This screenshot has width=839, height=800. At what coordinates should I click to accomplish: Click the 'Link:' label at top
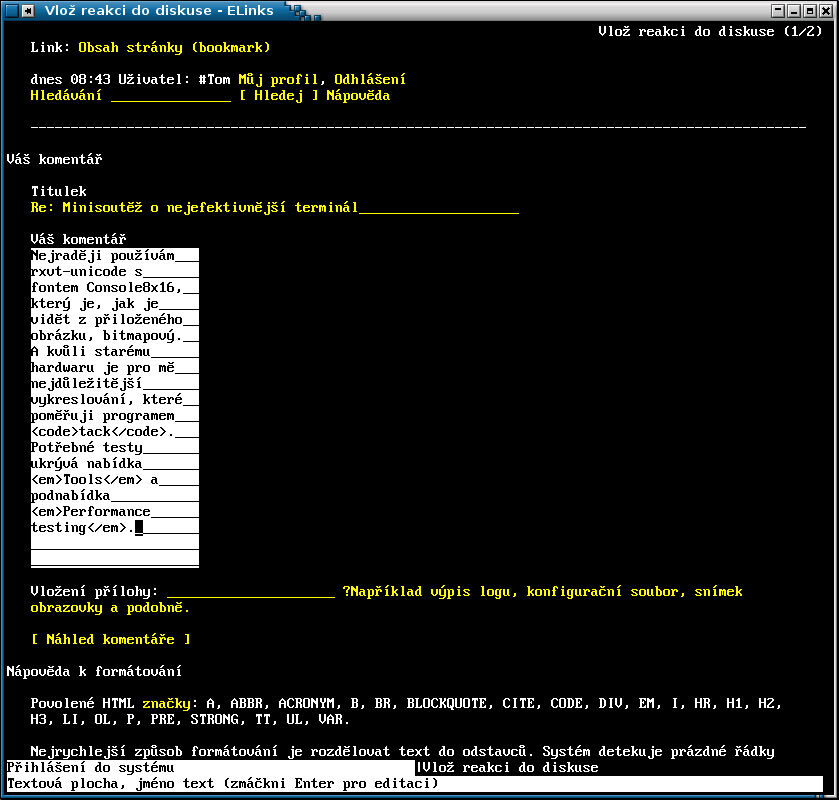[x=50, y=48]
